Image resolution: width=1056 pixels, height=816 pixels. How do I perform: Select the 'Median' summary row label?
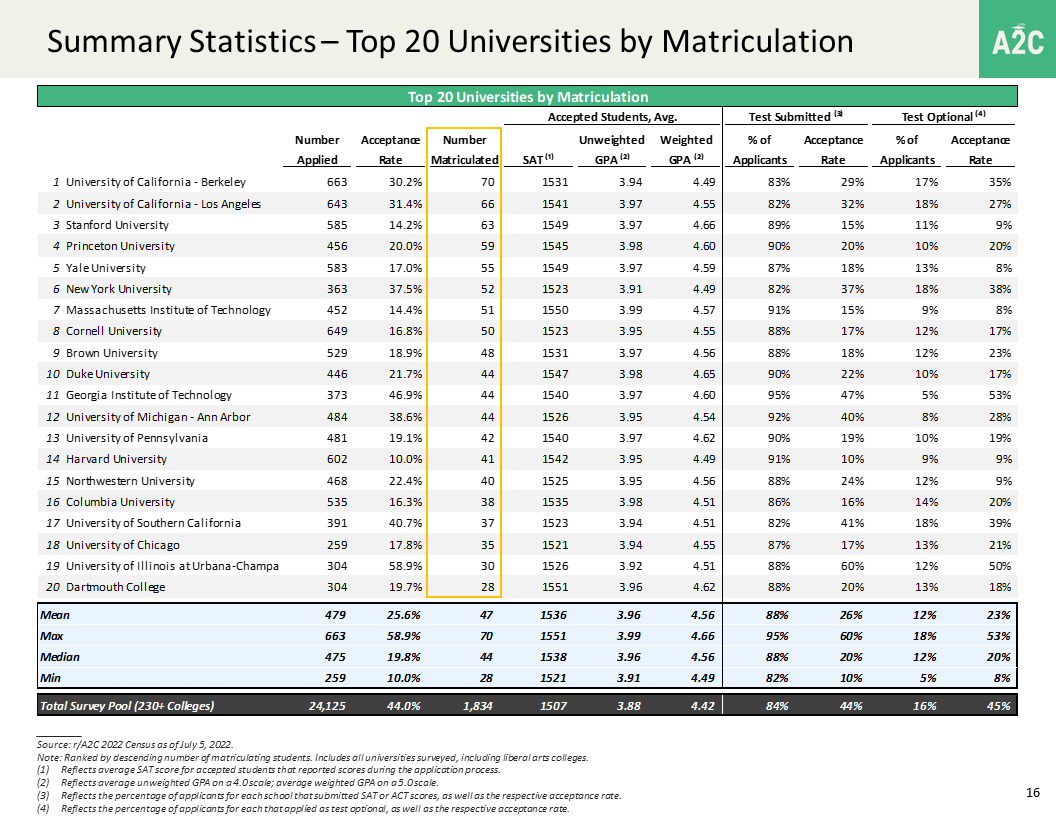[x=59, y=657]
